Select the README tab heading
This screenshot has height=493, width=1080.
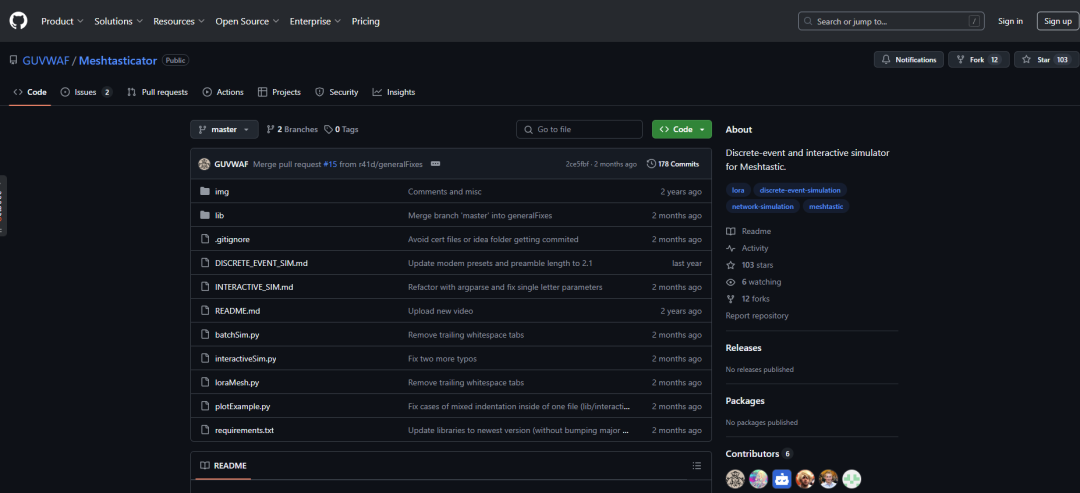(x=223, y=465)
